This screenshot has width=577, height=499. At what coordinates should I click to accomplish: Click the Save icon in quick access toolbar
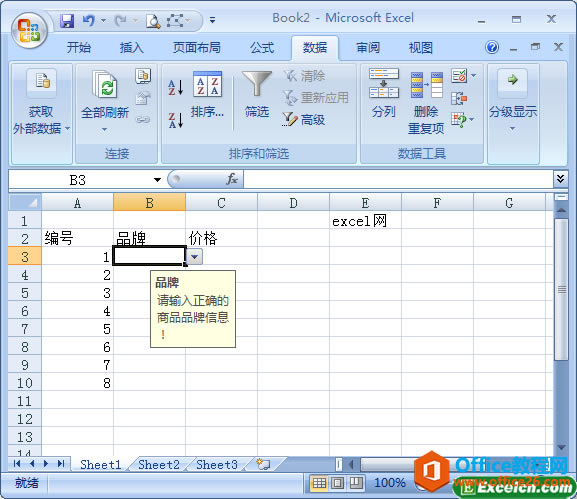(67, 21)
